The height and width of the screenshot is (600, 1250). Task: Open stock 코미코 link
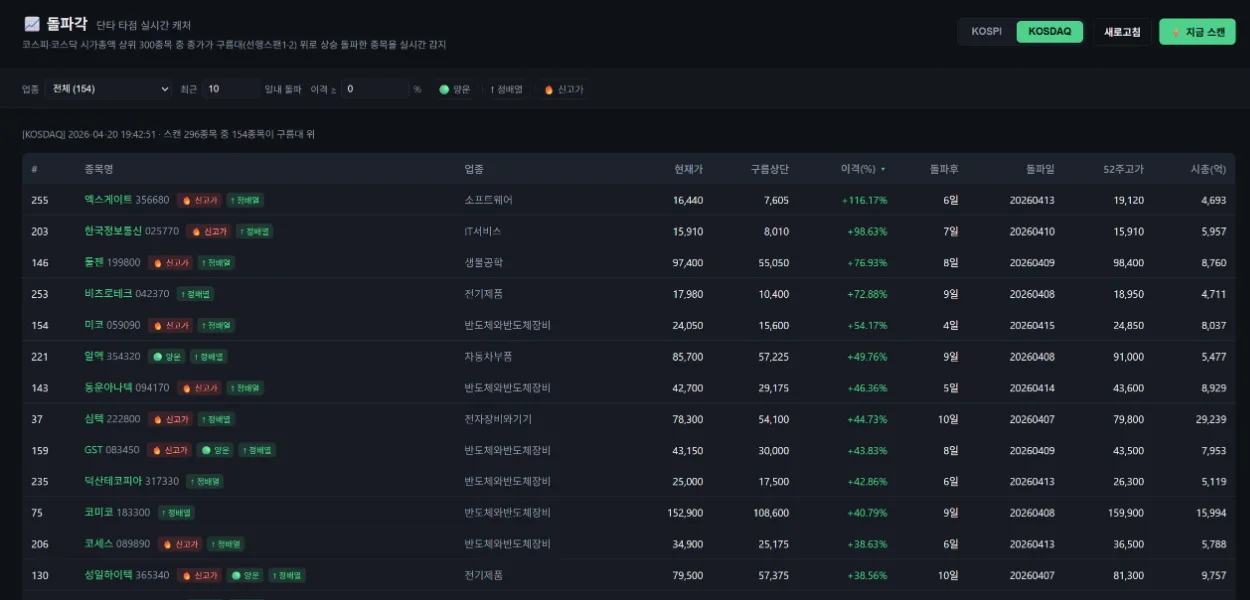pyautogui.click(x=99, y=513)
